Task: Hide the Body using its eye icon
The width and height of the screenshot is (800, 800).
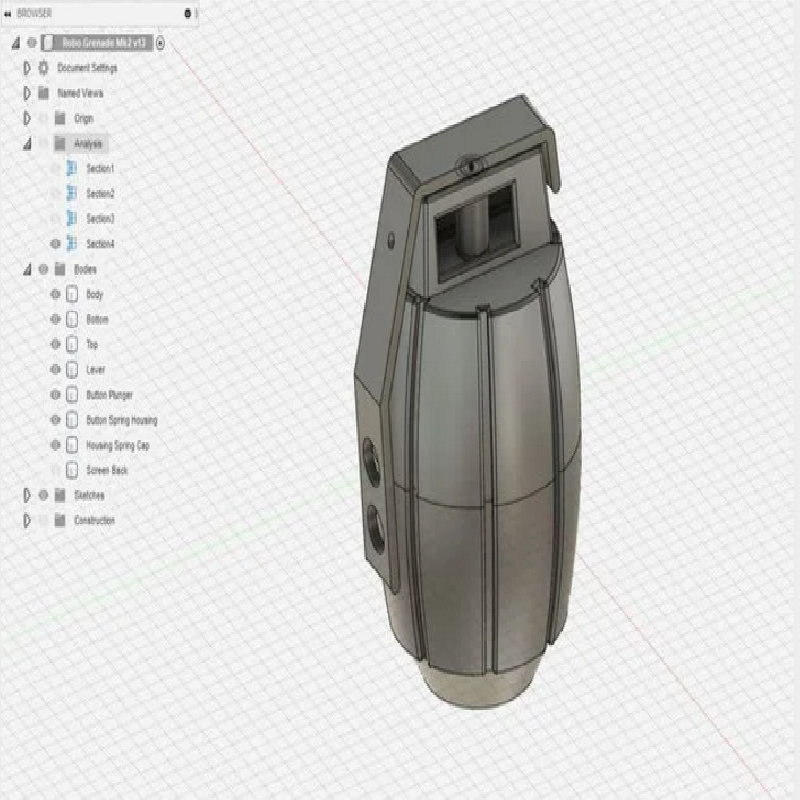Action: coord(55,295)
